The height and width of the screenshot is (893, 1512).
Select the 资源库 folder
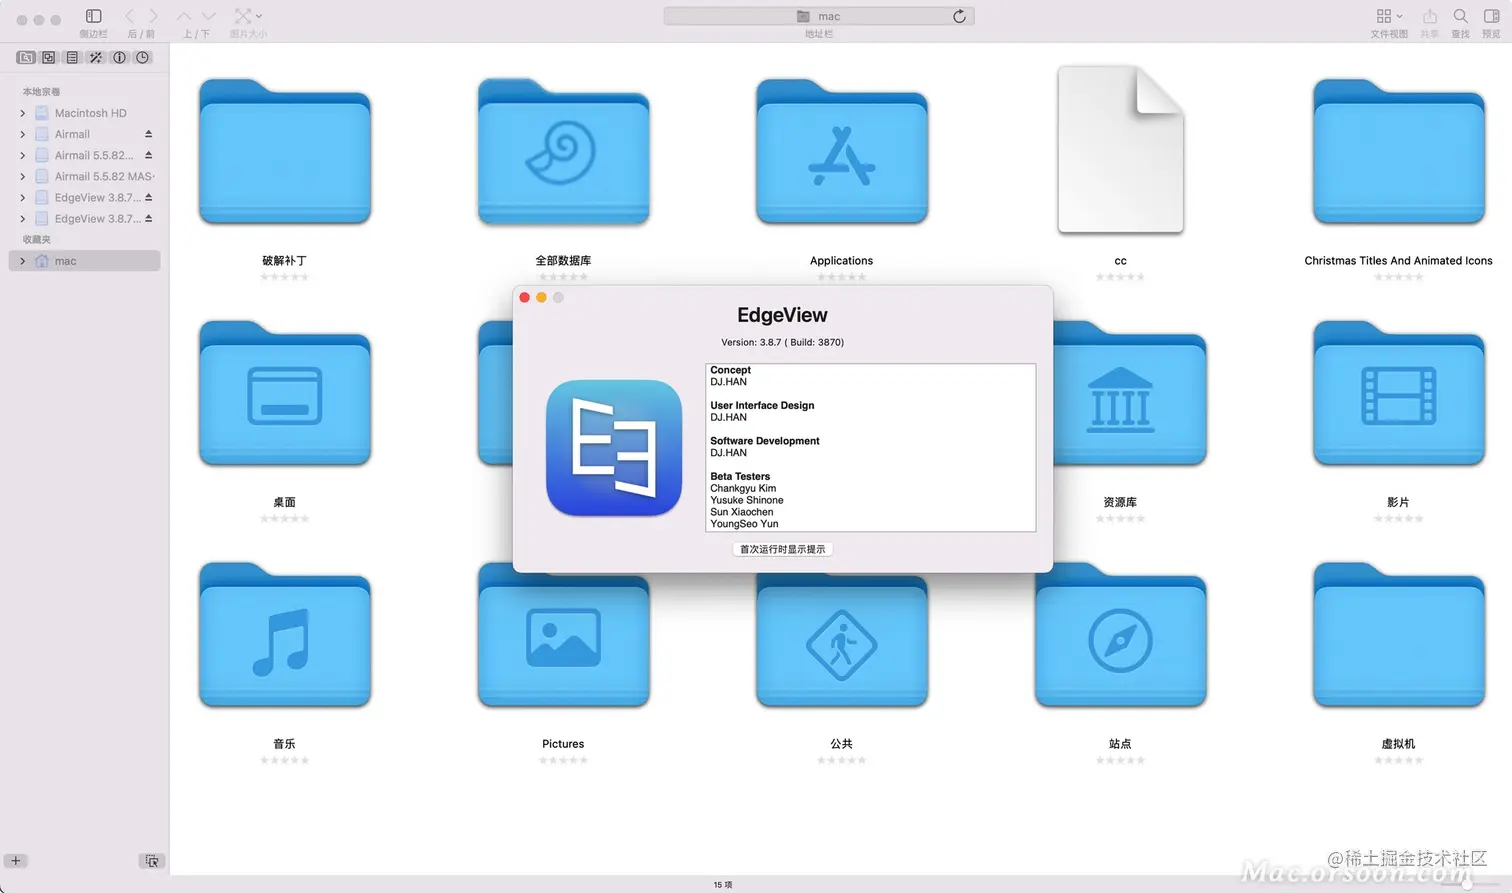pyautogui.click(x=1130, y=393)
